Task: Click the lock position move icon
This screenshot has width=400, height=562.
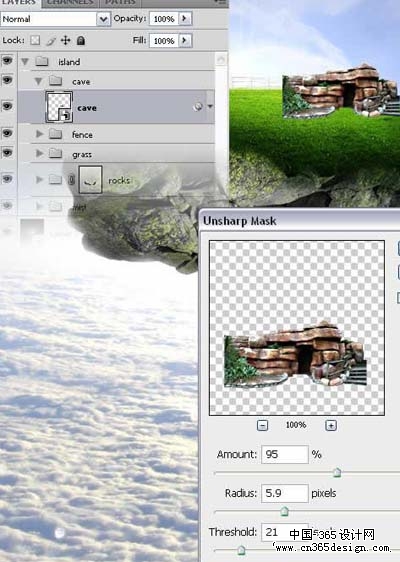Action: (65, 40)
